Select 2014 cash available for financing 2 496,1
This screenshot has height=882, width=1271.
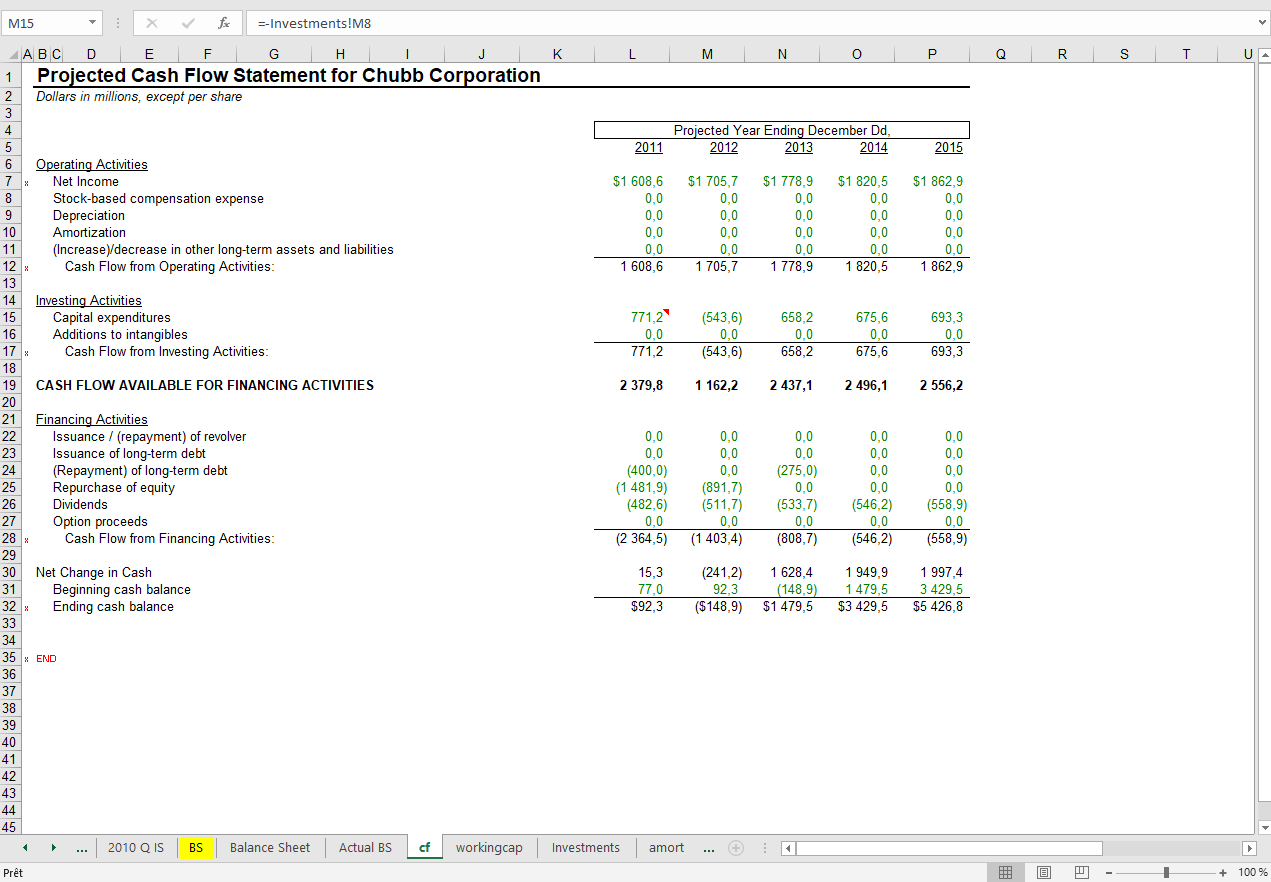pos(857,385)
